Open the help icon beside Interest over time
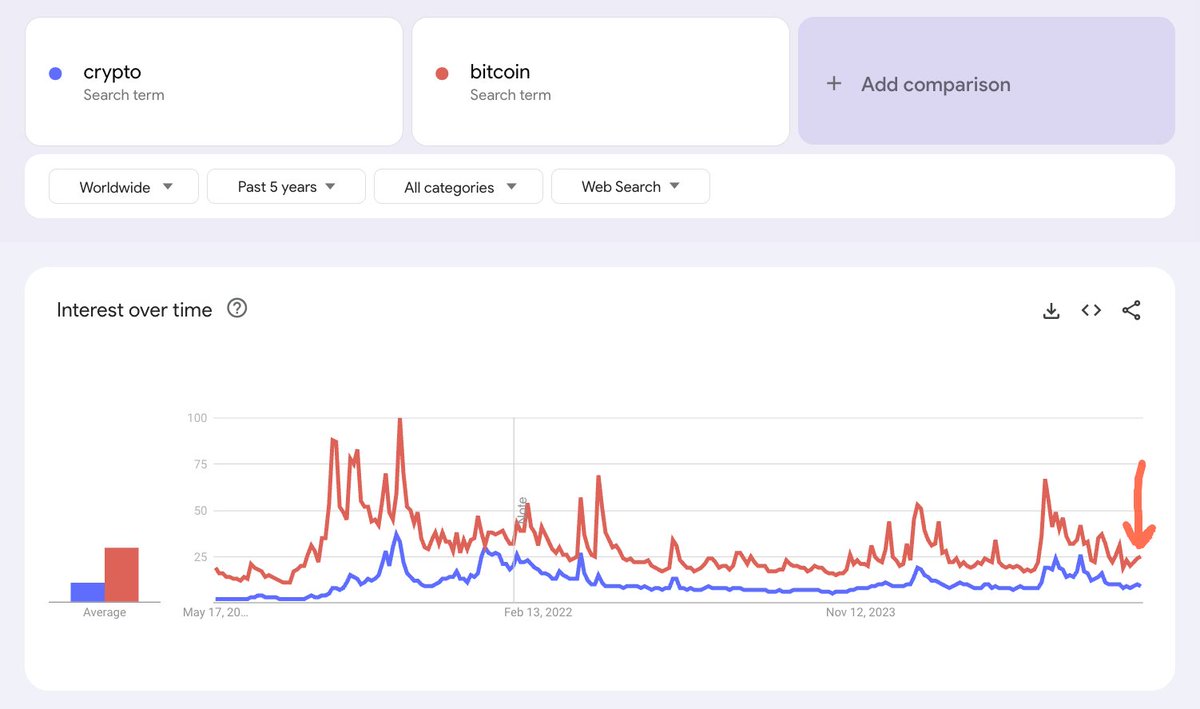Image resolution: width=1200 pixels, height=709 pixels. (x=237, y=308)
